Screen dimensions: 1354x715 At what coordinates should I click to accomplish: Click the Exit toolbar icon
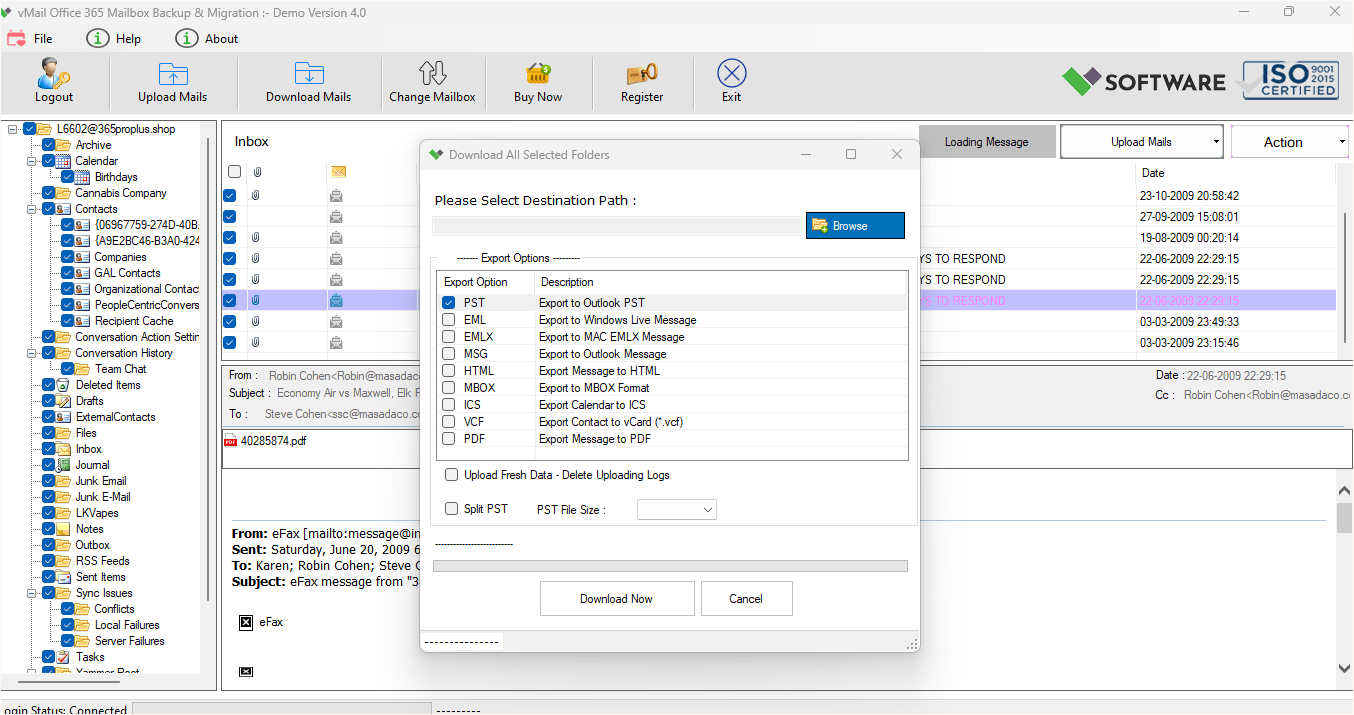pos(732,73)
